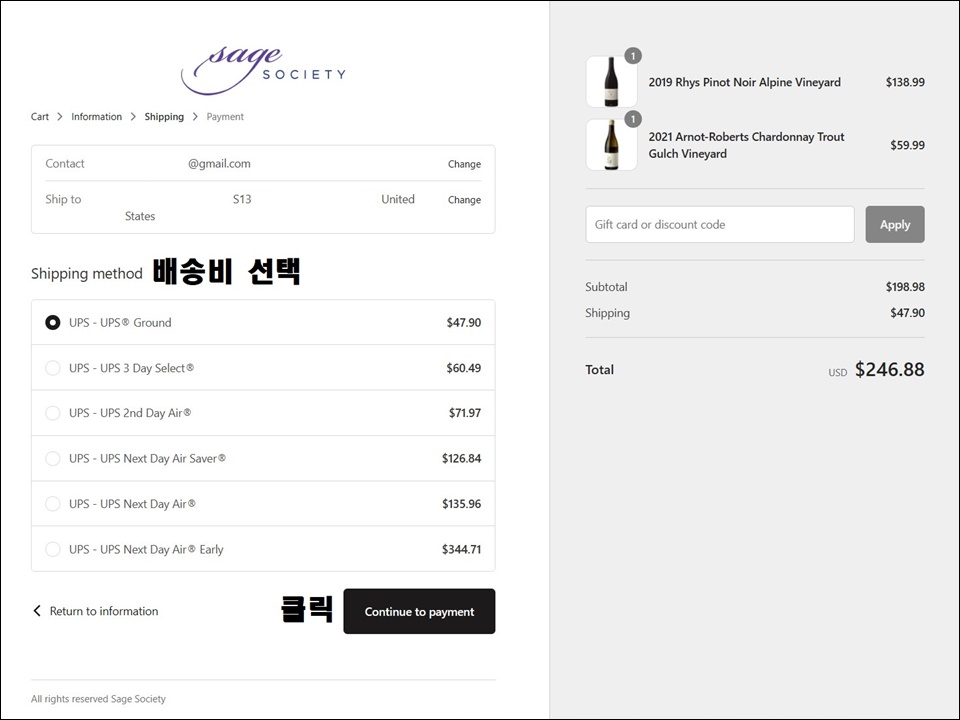Click the 2019 Rhys Pinot Noir Alpine Vineyard name
The height and width of the screenshot is (720, 960).
[x=744, y=82]
